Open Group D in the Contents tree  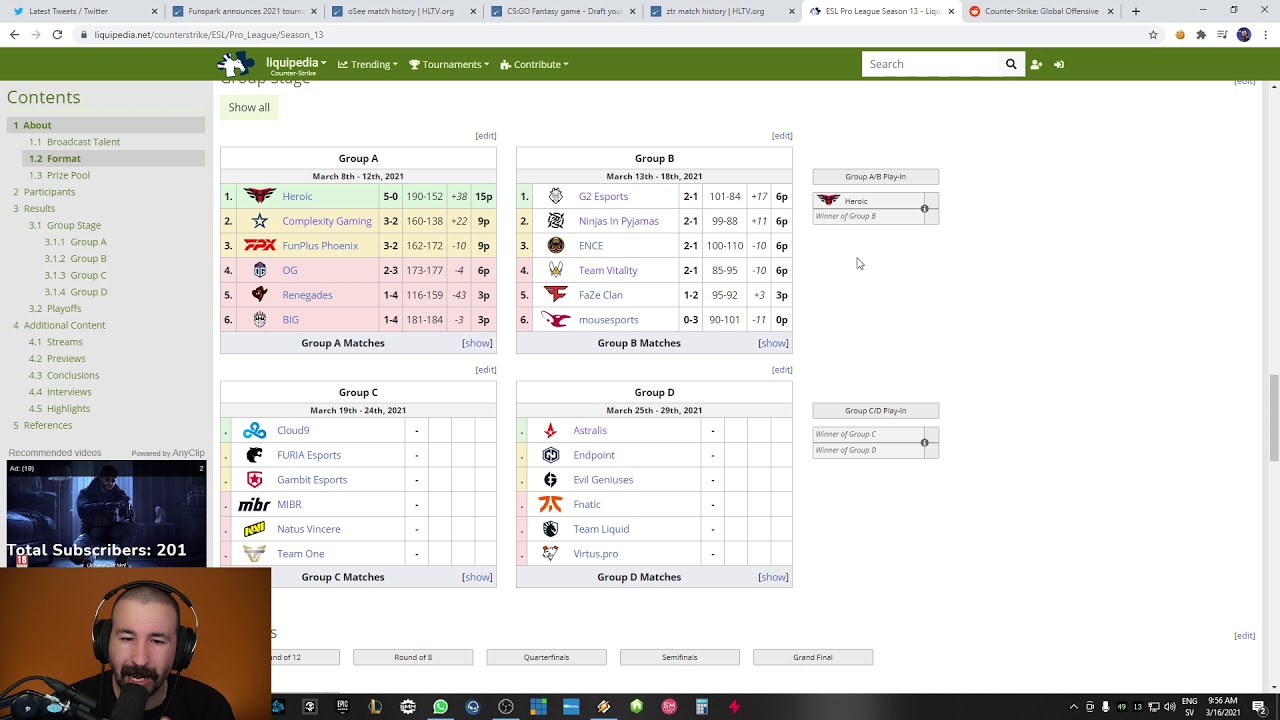88,292
